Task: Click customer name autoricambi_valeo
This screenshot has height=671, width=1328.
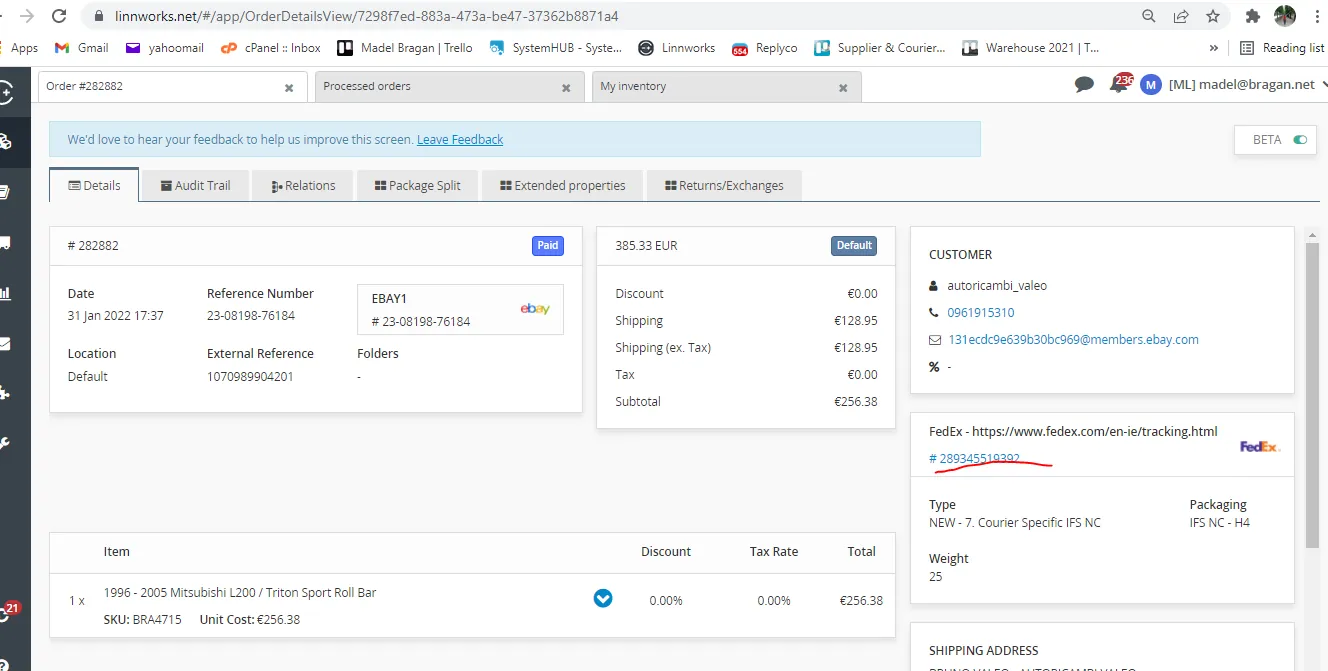Action: click(x=997, y=285)
